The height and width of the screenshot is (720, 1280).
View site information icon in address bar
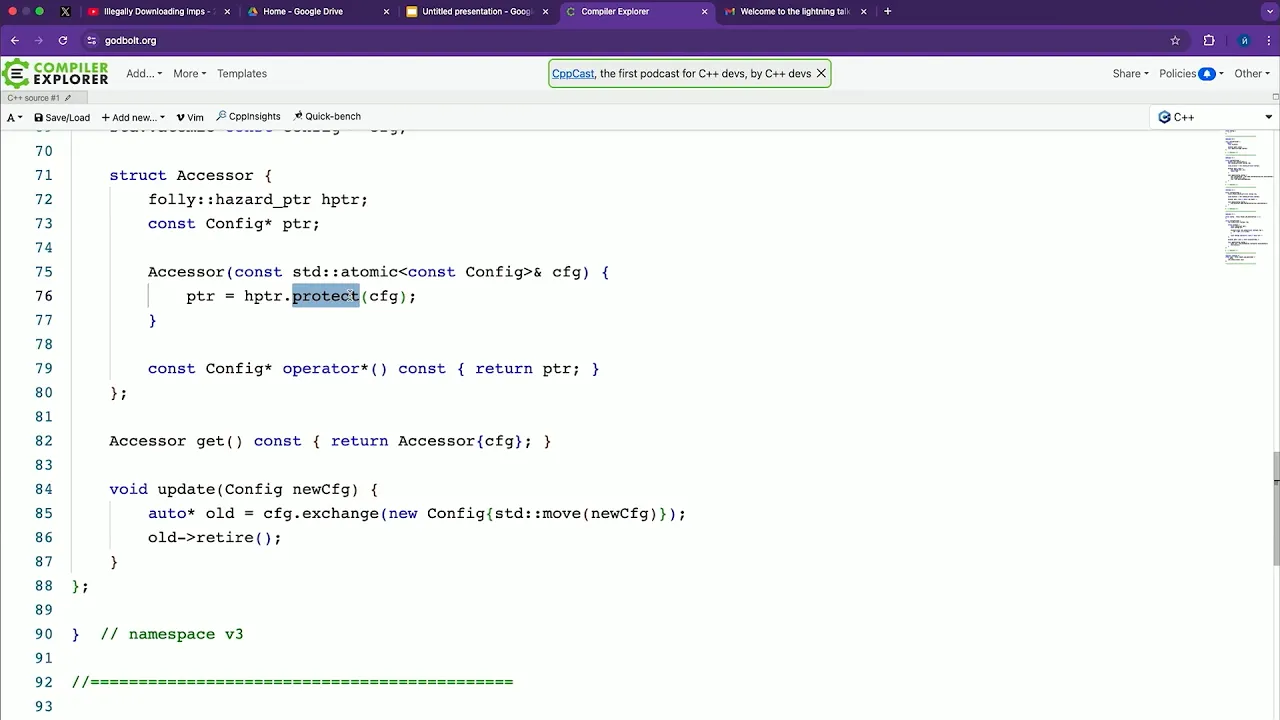pos(91,41)
